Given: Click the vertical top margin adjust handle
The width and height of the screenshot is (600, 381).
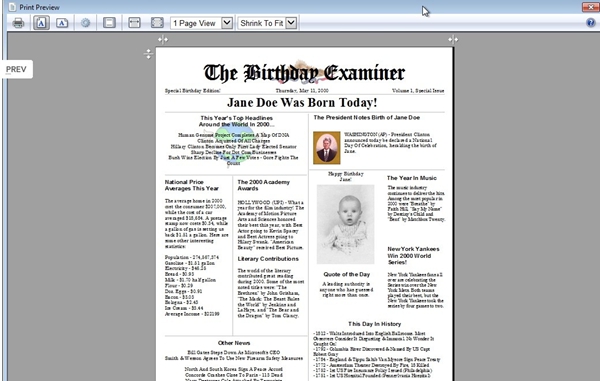Looking at the screenshot, I should pos(148,54).
